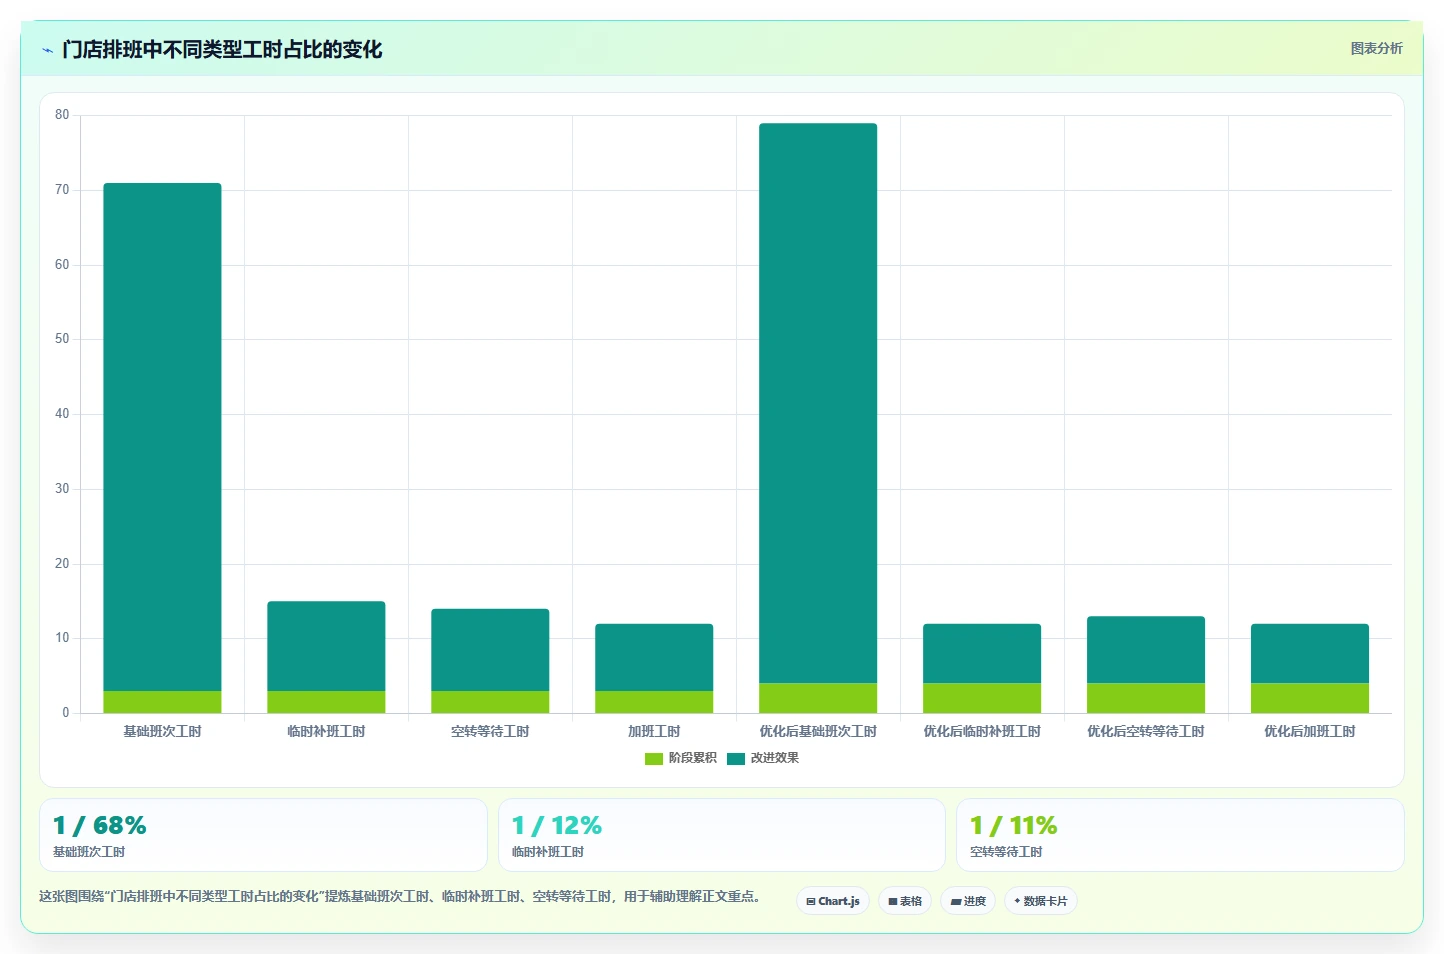Click the Chart.js tag button
This screenshot has height=954, width=1444.
point(833,901)
